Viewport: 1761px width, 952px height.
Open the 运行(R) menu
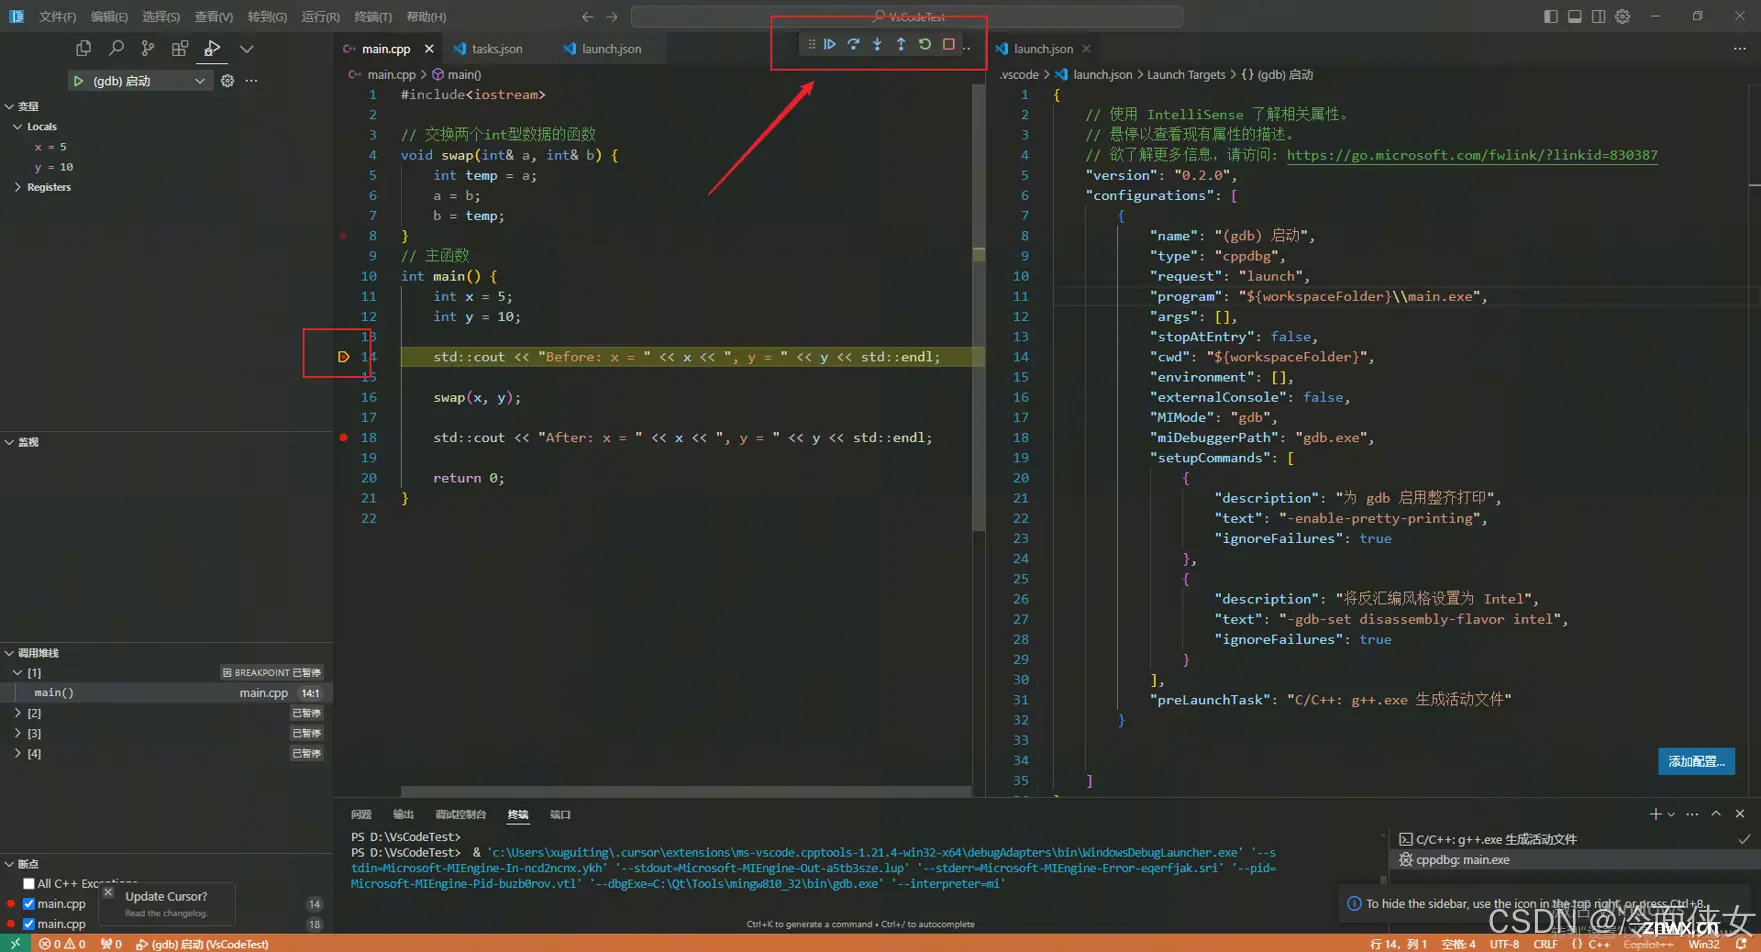pyautogui.click(x=320, y=17)
